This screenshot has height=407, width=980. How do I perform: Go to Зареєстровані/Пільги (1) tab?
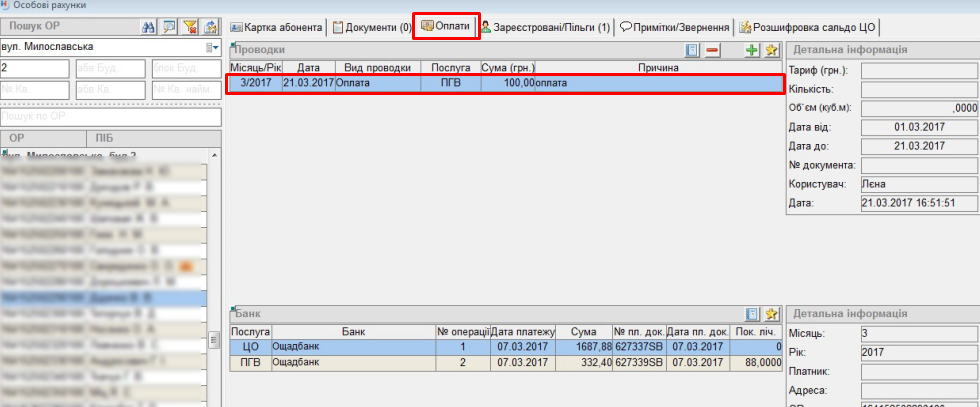tap(545, 27)
